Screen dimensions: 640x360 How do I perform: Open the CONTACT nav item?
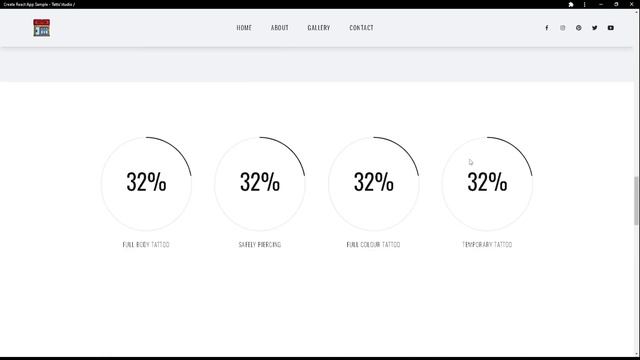[x=361, y=28]
